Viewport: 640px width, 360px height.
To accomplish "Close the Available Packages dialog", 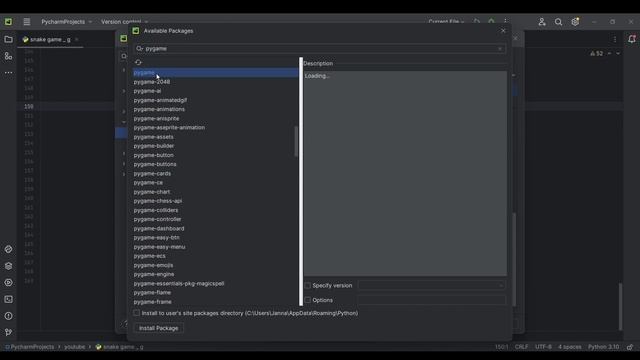I will click(x=503, y=31).
